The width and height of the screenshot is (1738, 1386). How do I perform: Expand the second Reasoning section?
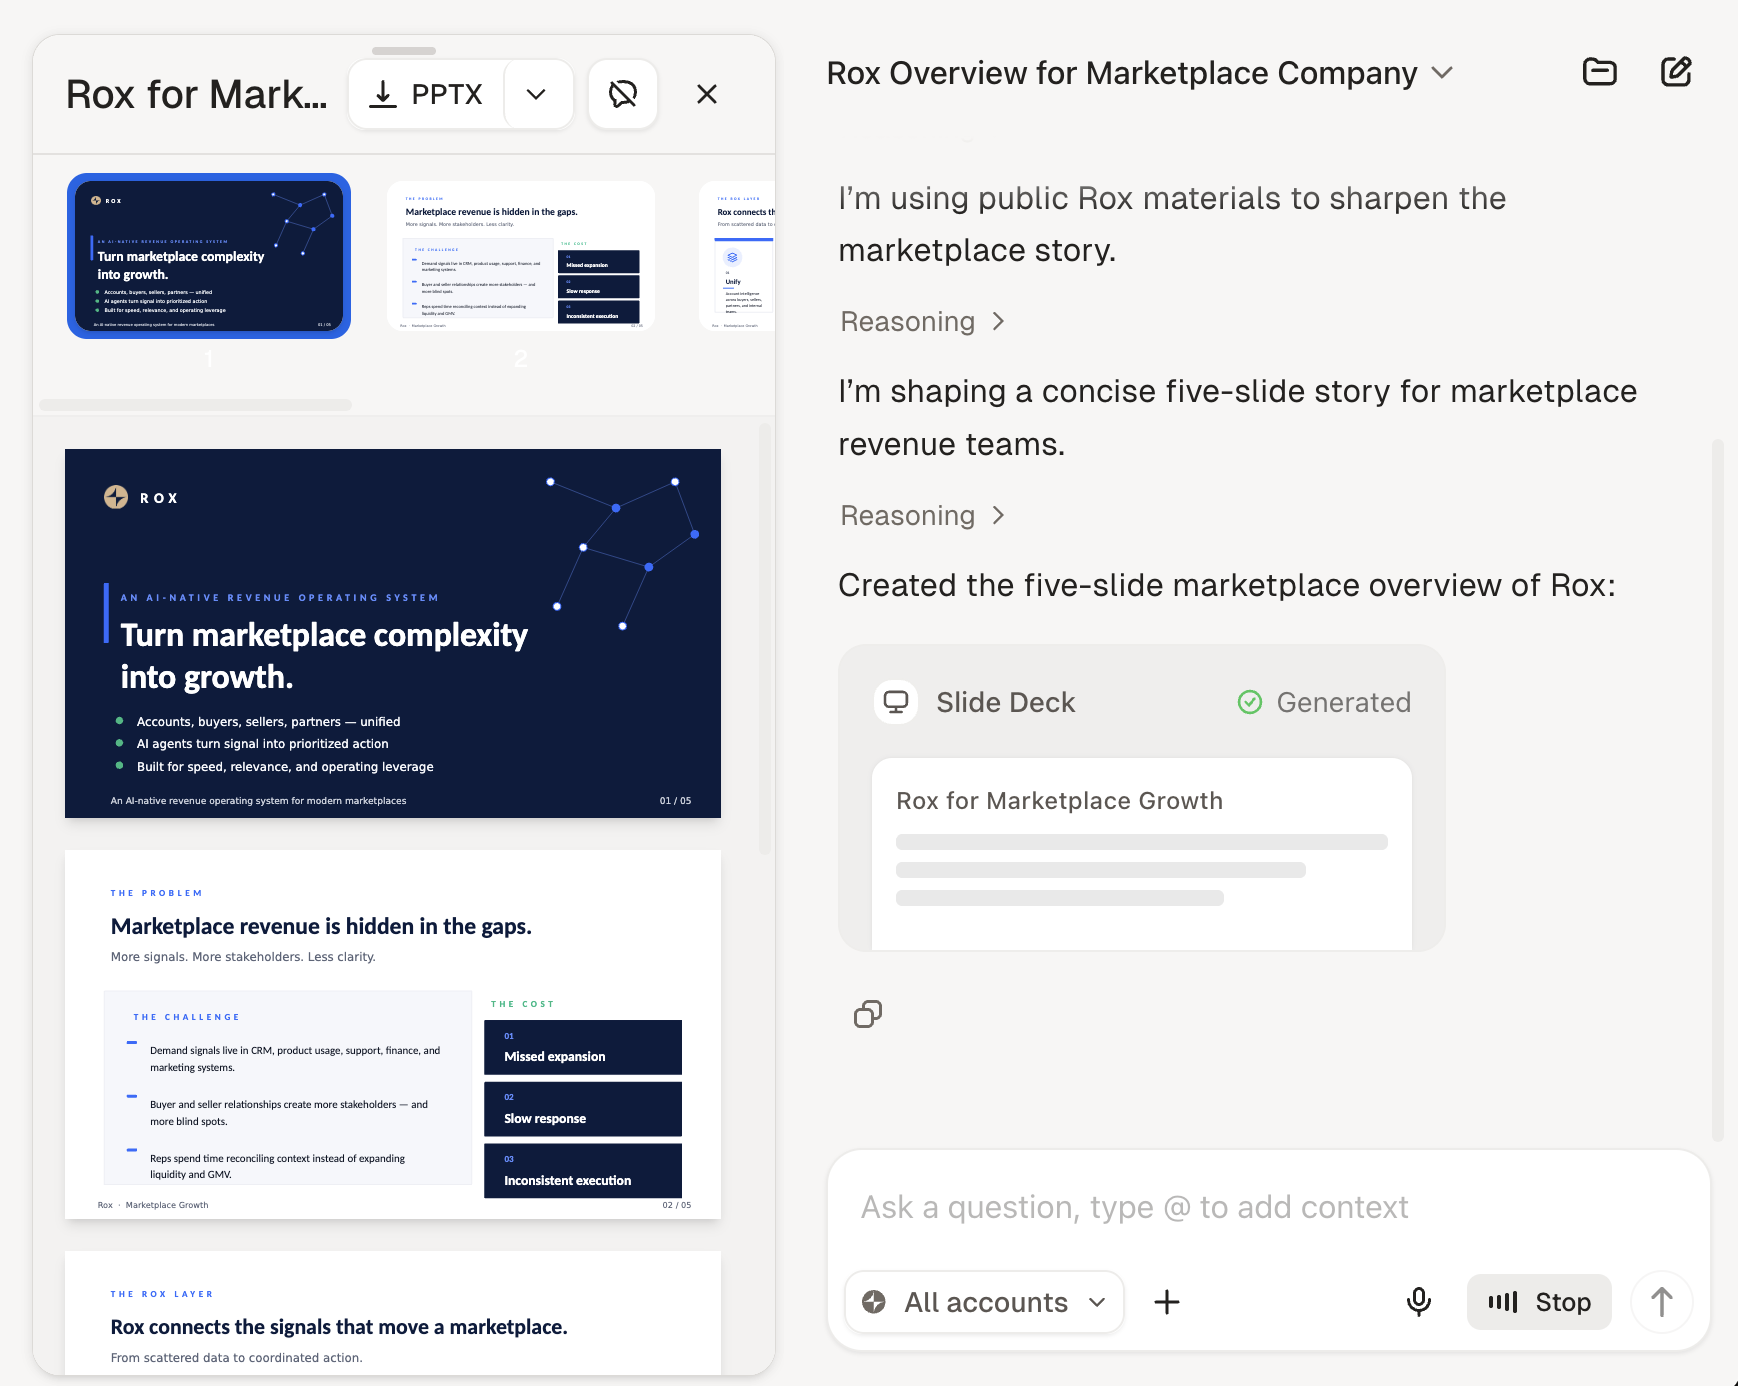coord(922,516)
